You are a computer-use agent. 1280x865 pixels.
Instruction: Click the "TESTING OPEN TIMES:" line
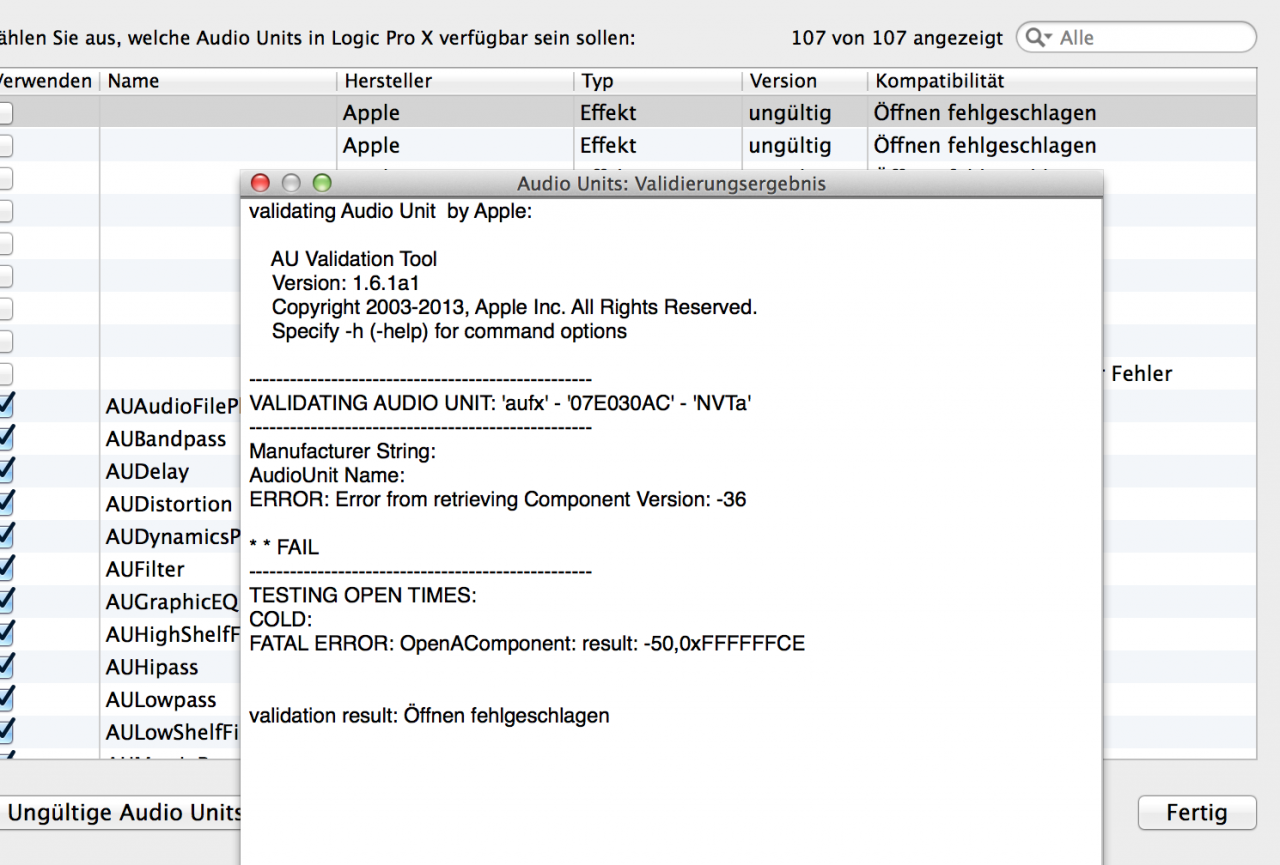coord(363,595)
